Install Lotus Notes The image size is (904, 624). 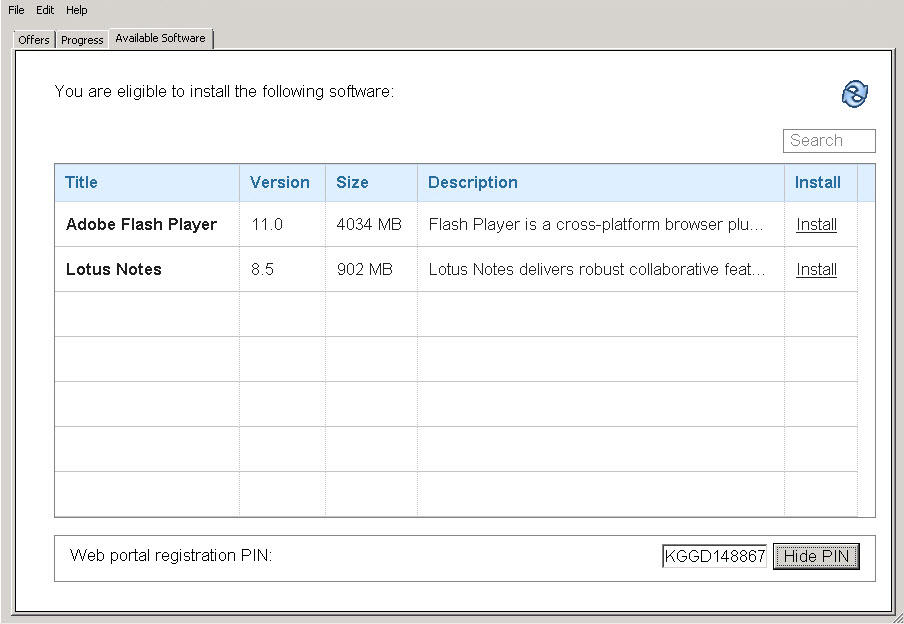click(815, 269)
